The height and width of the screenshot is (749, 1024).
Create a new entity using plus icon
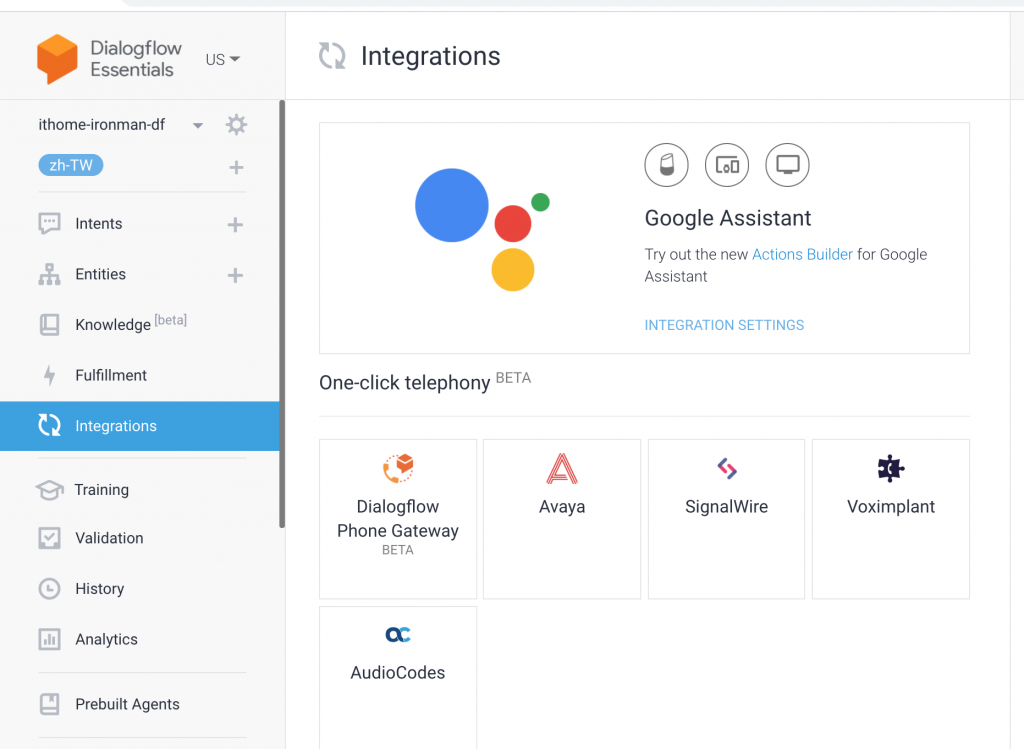click(x=235, y=275)
